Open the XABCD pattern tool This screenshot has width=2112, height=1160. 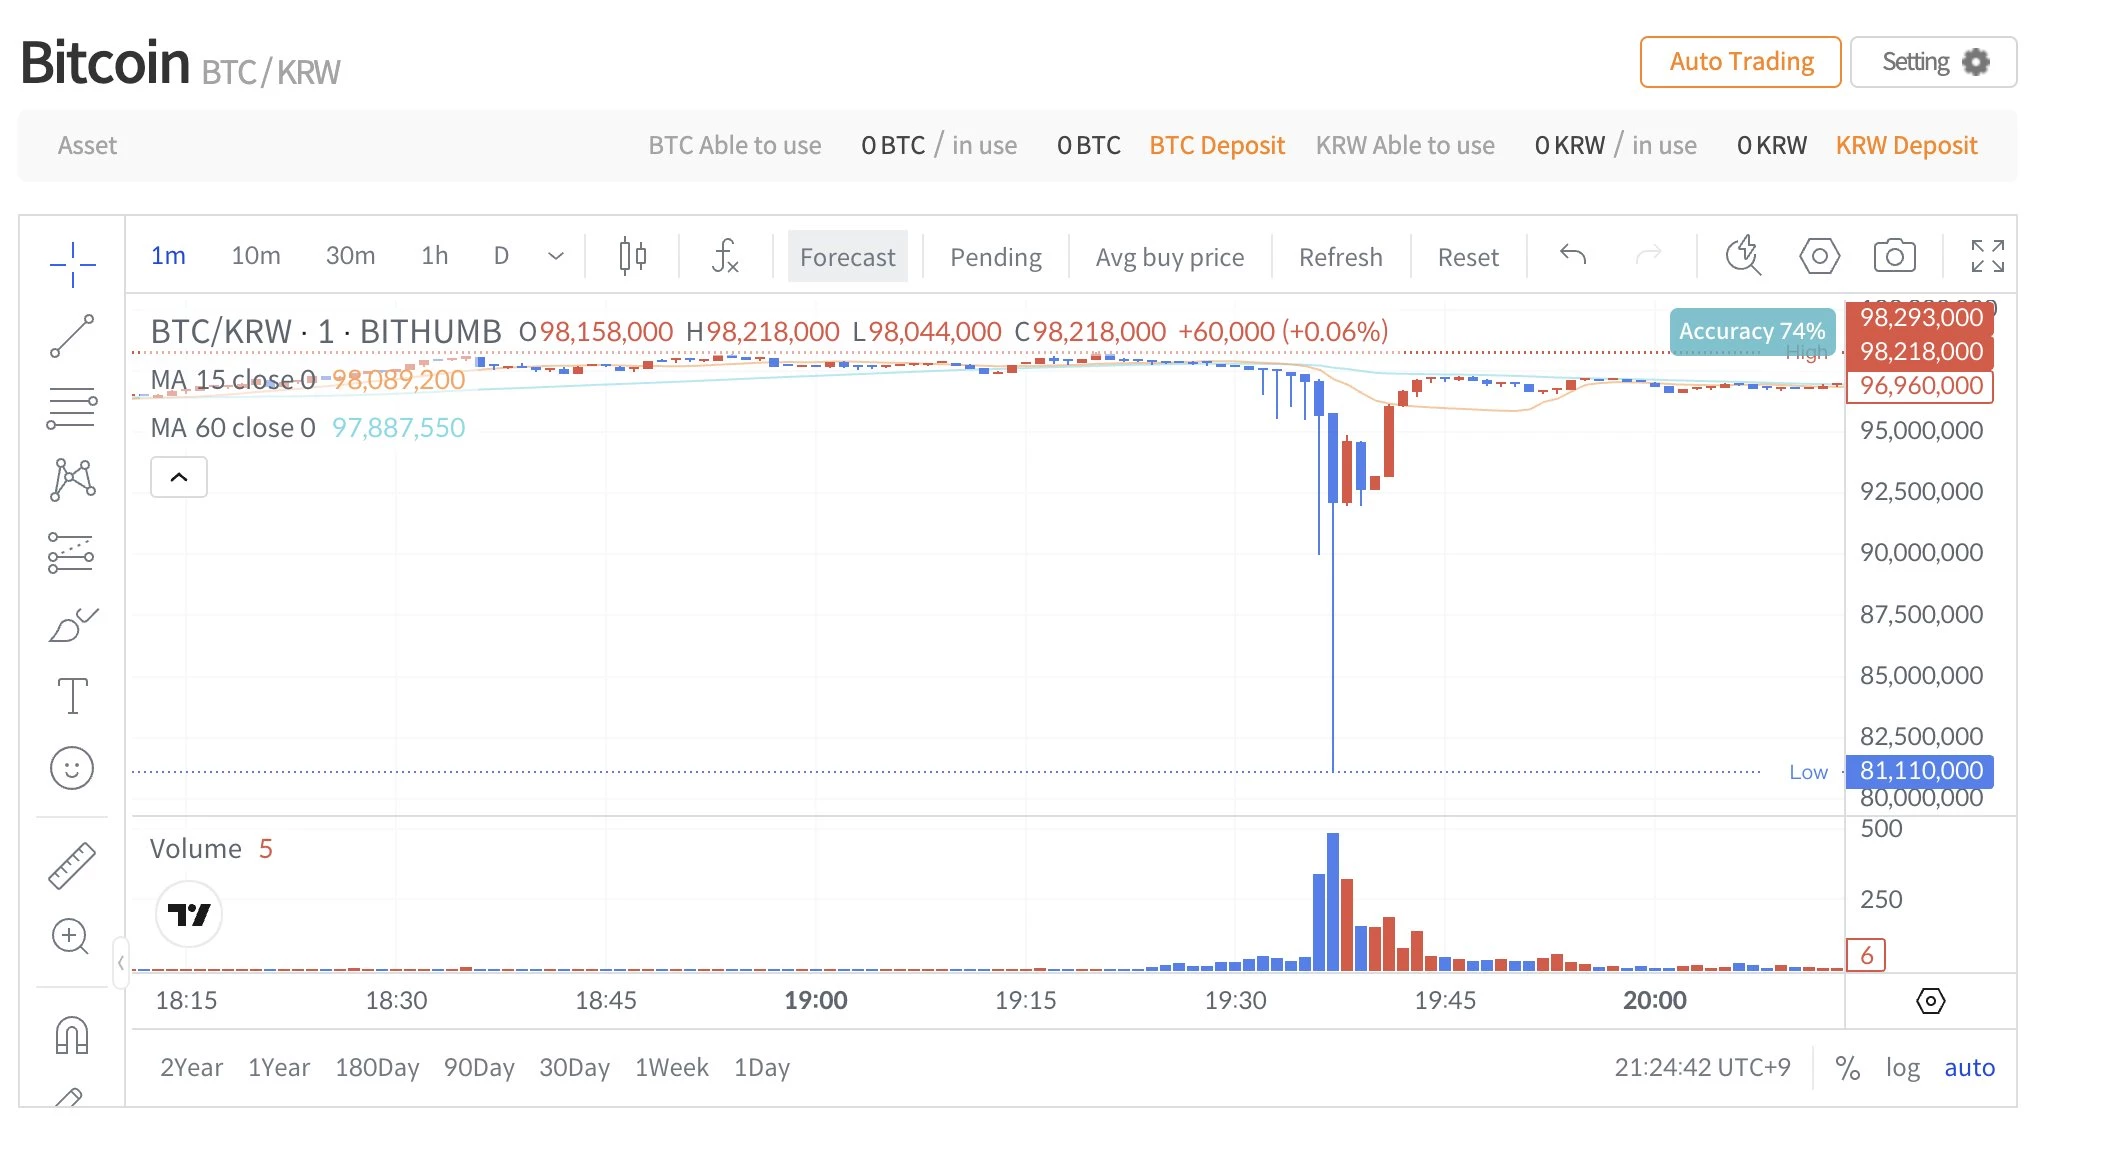point(72,478)
